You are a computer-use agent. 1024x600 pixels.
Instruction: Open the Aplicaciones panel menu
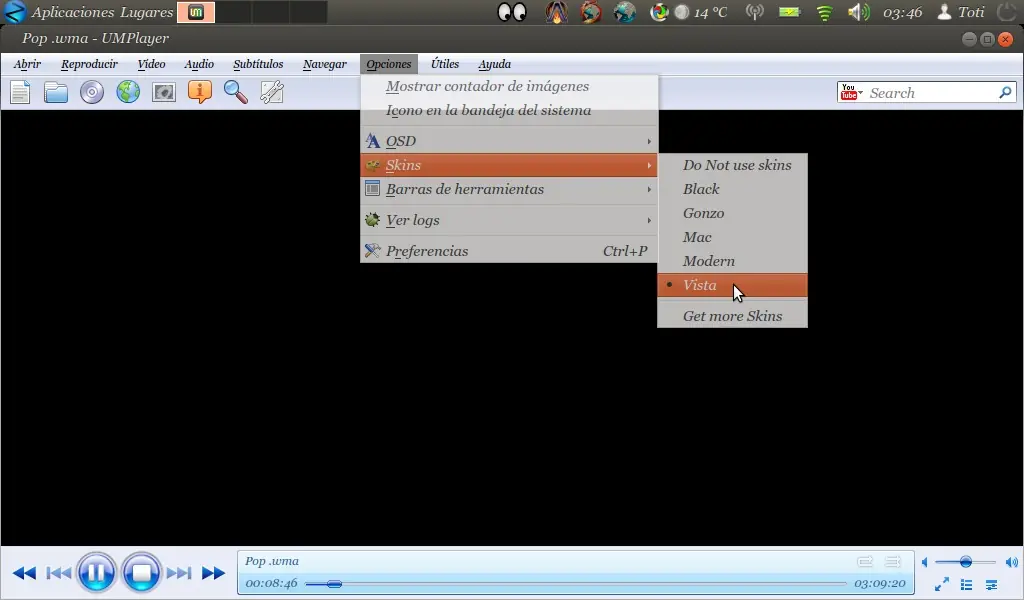[72, 12]
